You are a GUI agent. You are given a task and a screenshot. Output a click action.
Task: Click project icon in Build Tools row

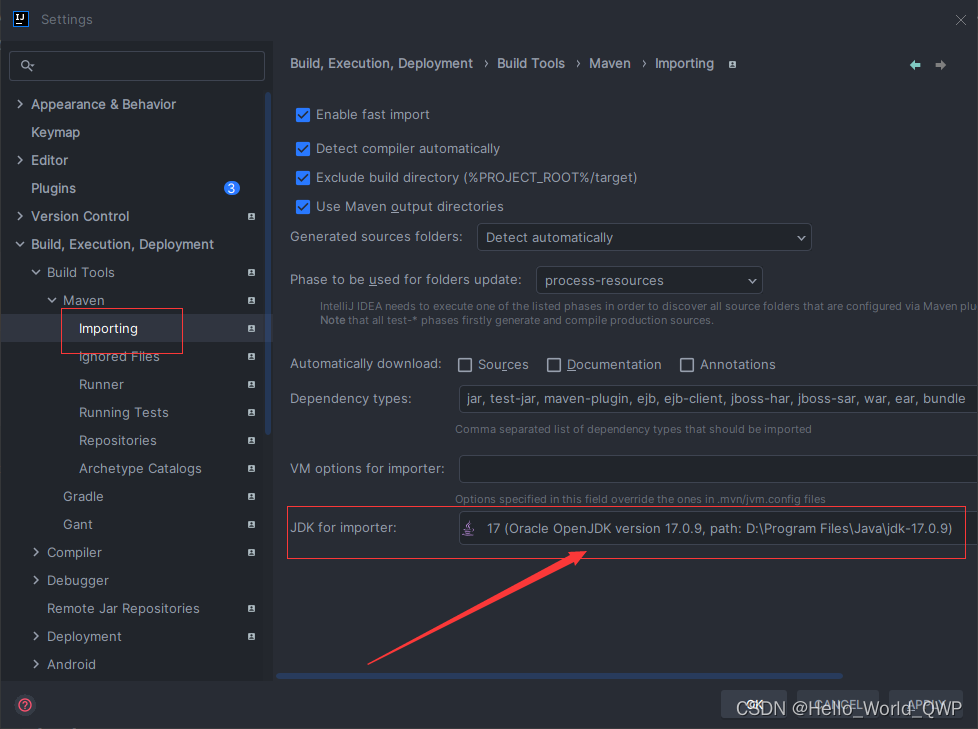pos(251,273)
